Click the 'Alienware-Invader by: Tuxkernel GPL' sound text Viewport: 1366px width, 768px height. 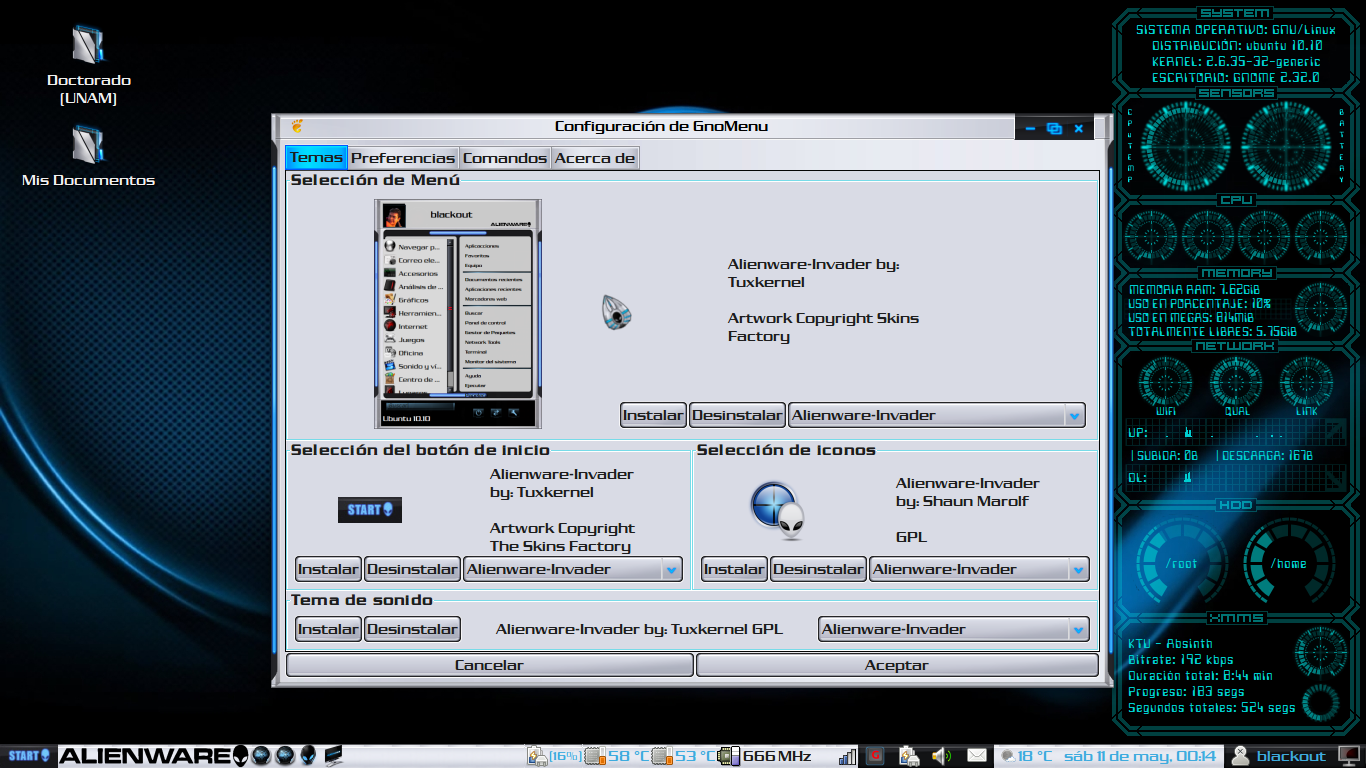[x=639, y=629]
